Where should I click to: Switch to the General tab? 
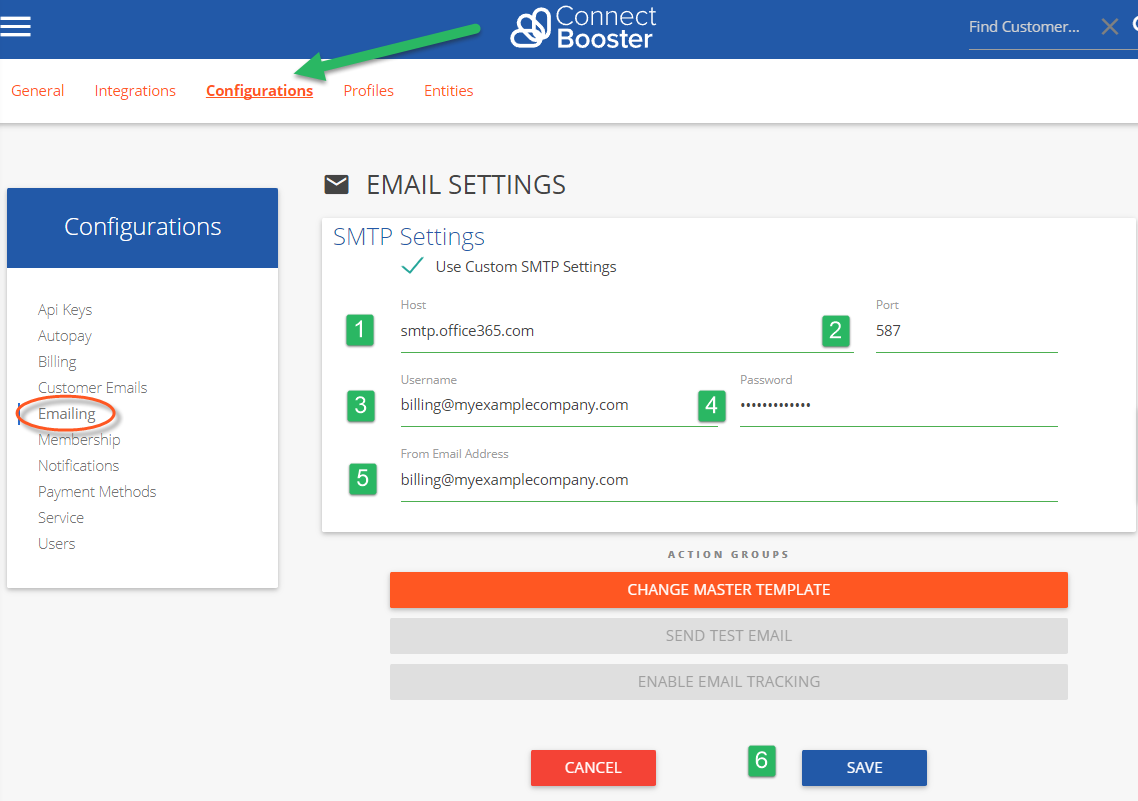coord(38,91)
